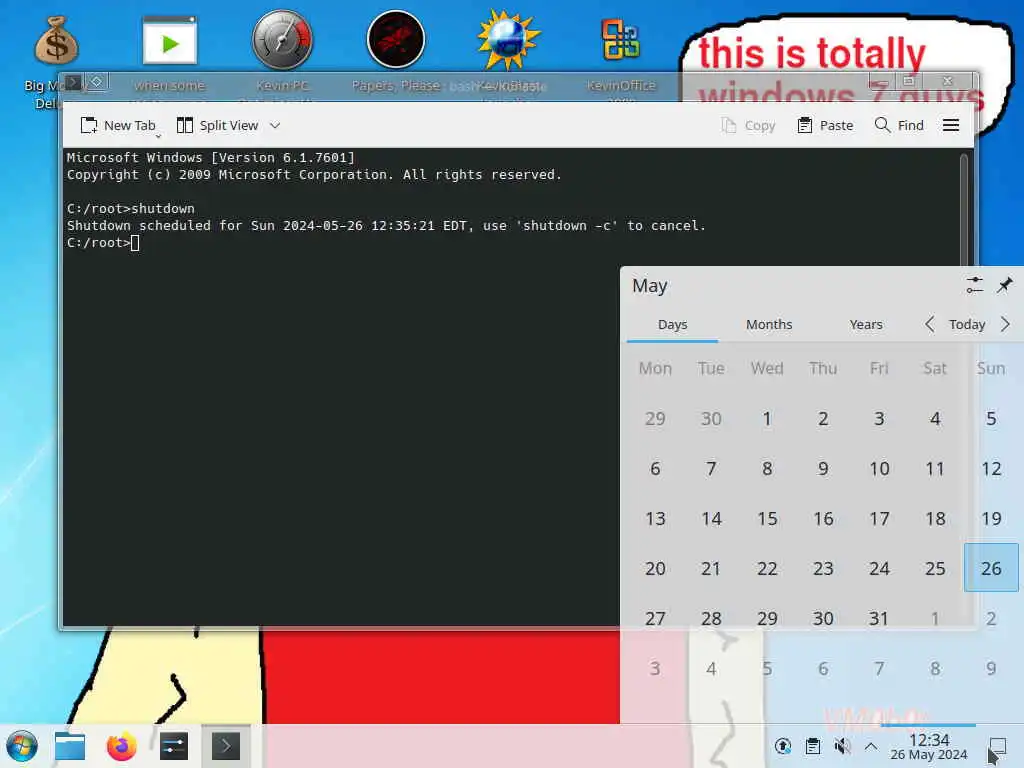Viewport: 1024px width, 768px height.
Task: Open the KevinPC gauge desktop icon
Action: coord(282,39)
